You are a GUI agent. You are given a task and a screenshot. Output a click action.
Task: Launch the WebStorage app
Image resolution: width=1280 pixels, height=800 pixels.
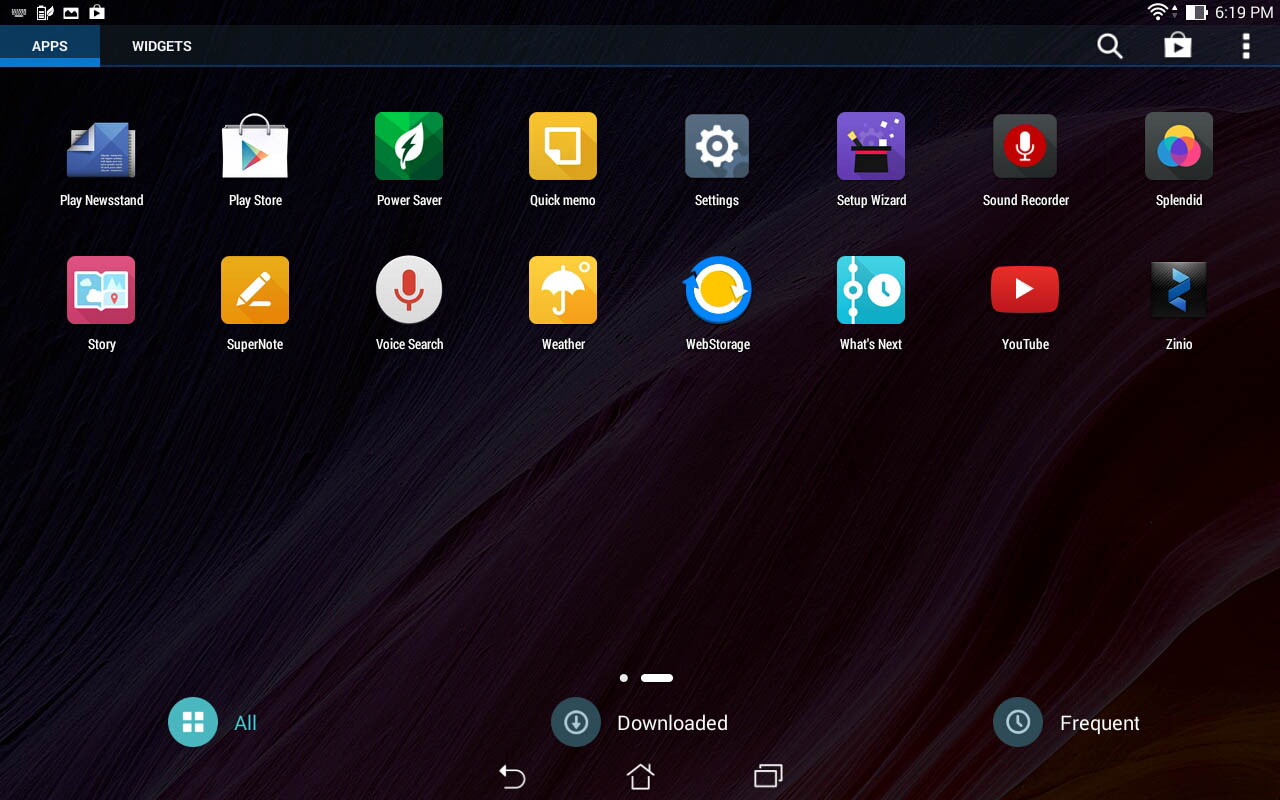click(717, 304)
